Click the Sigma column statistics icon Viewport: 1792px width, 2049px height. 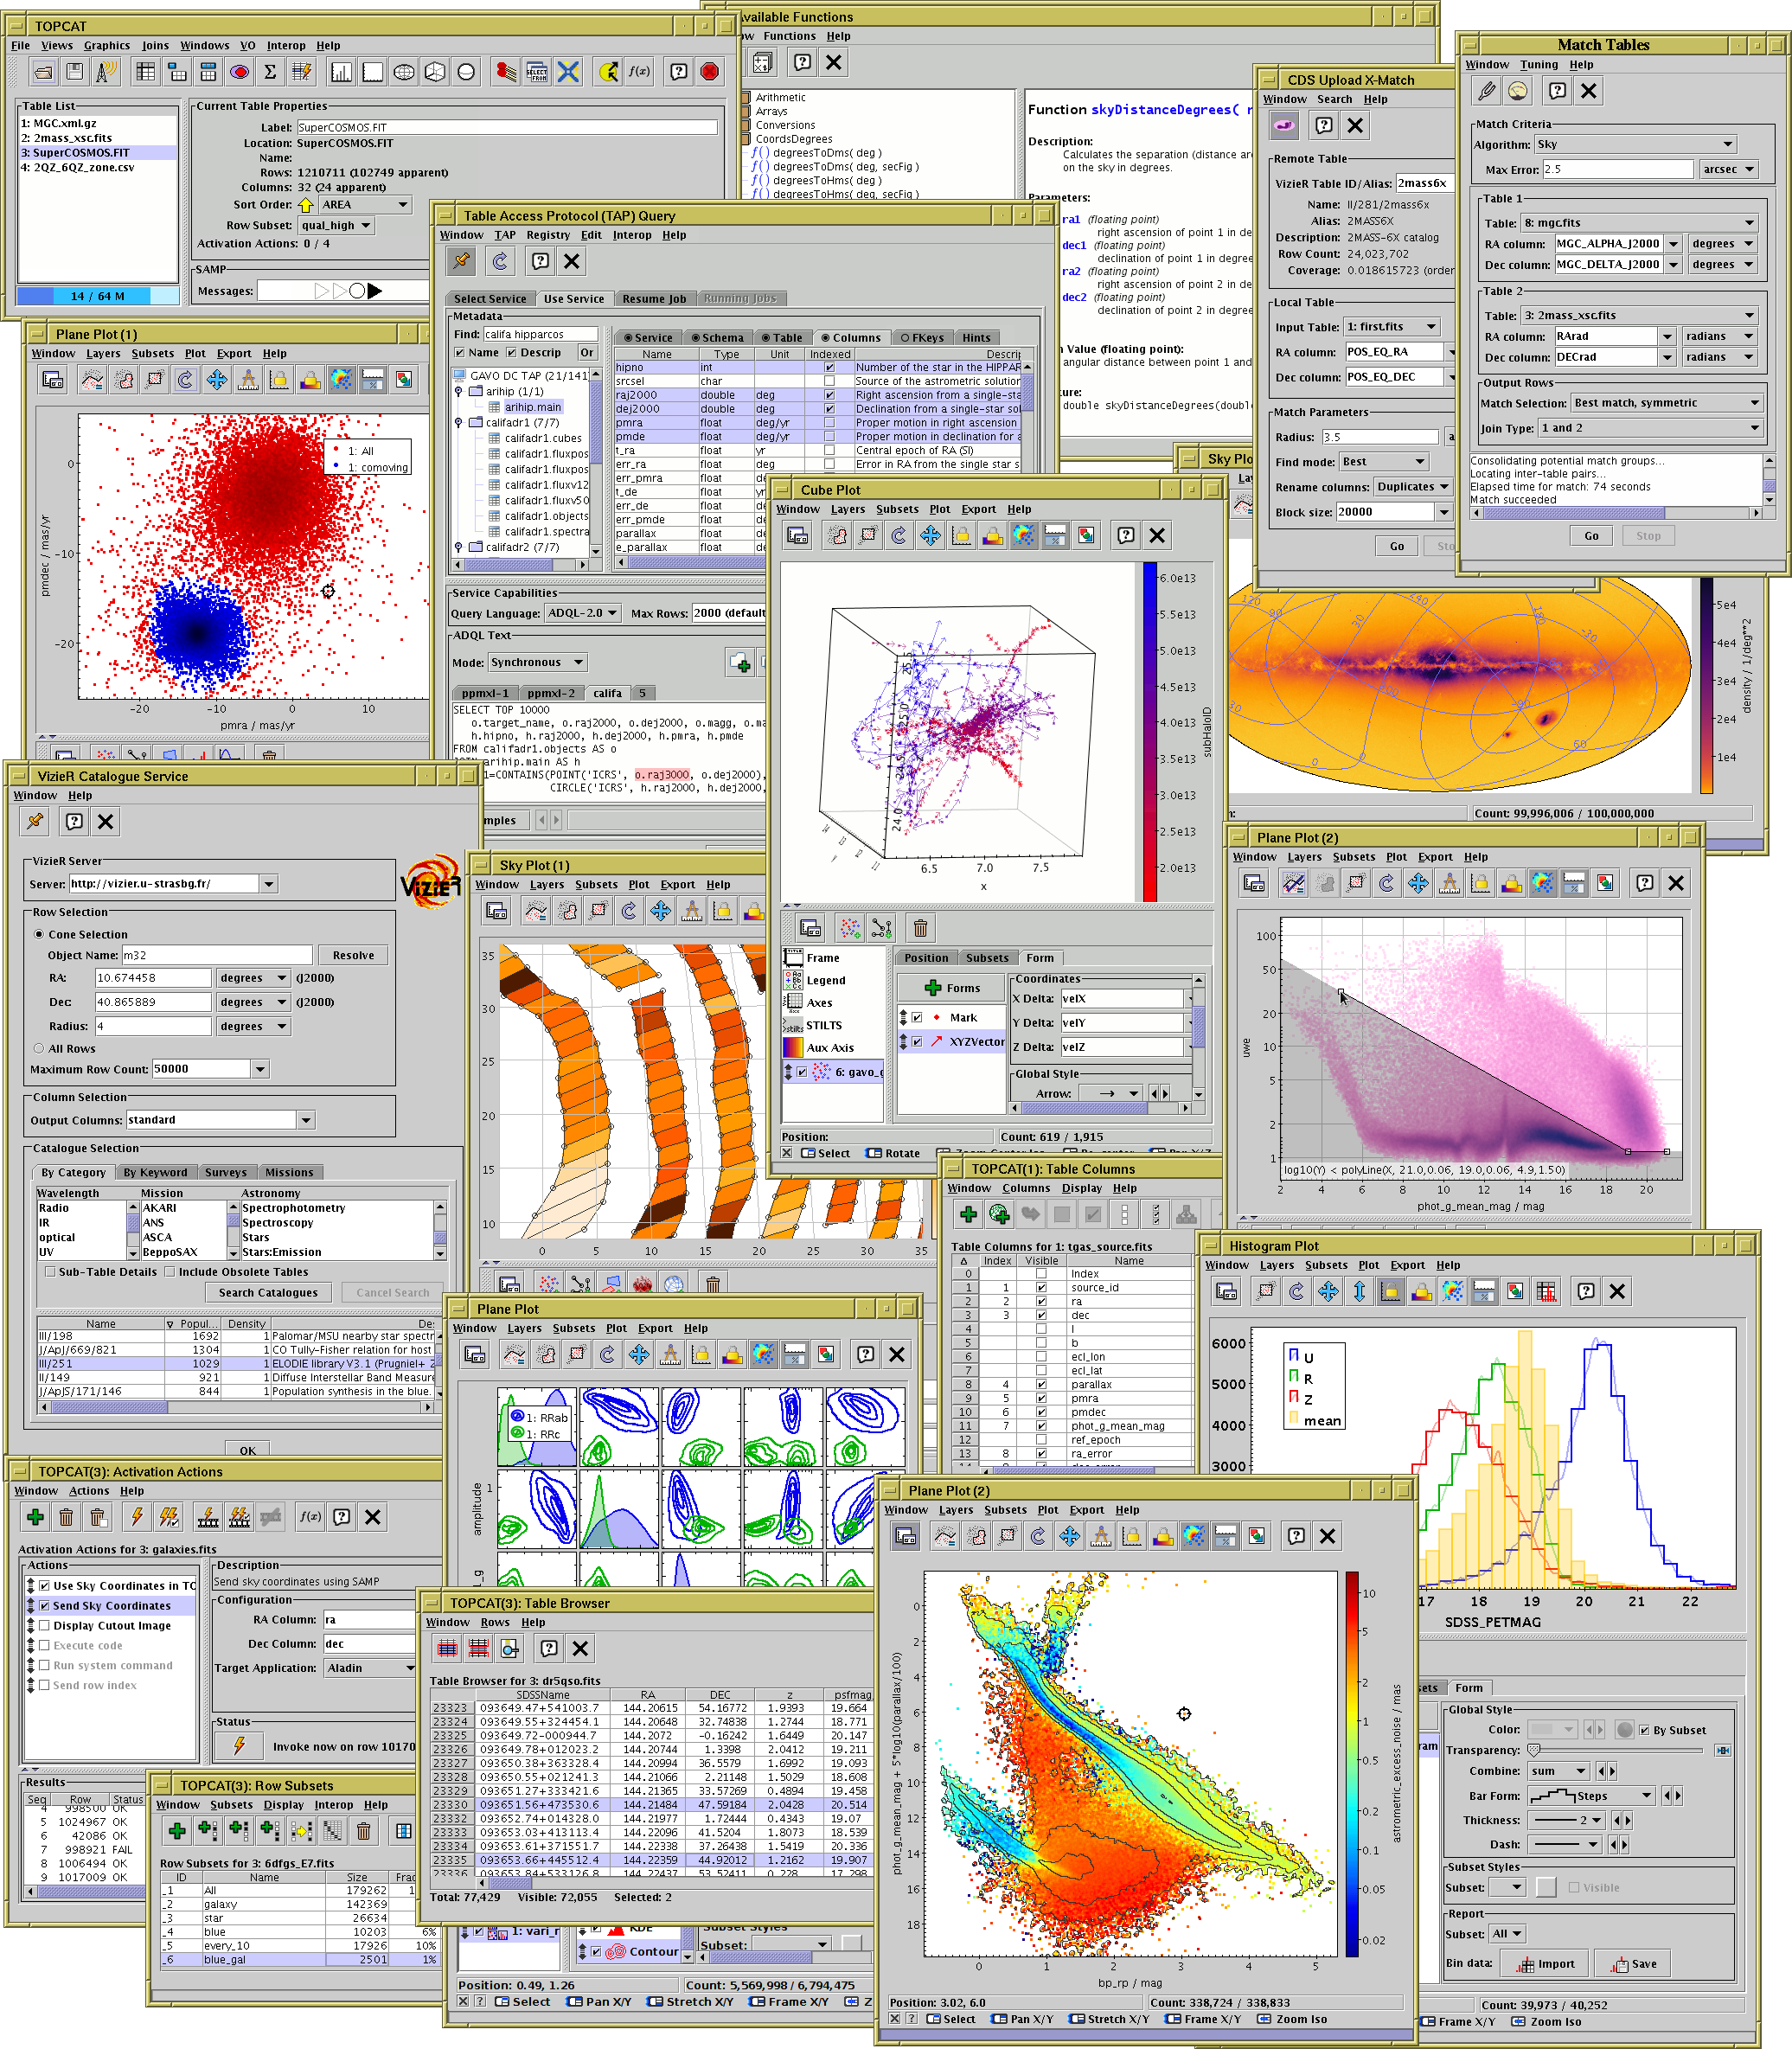click(x=270, y=72)
